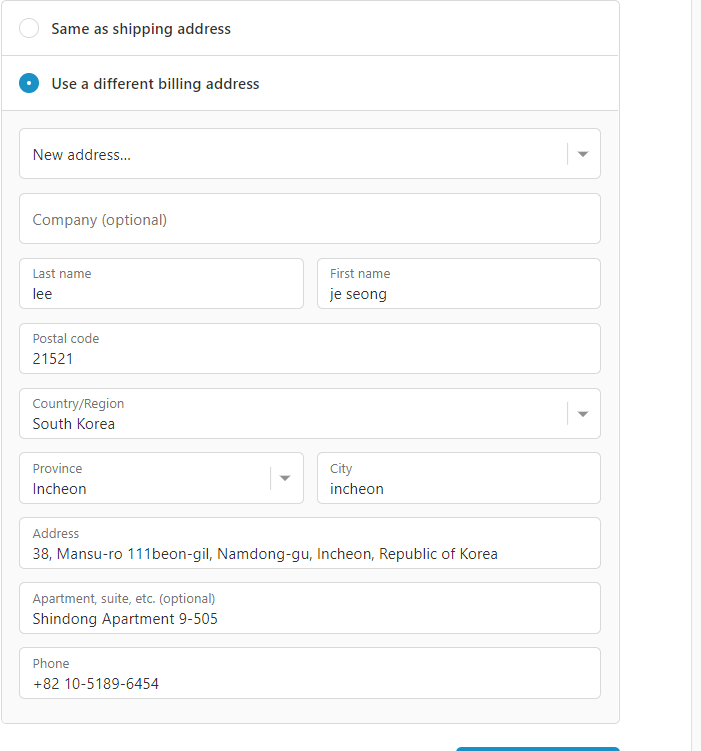Click the Address field with Mansu-ro
Viewport: 701px width, 751px height.
310,543
